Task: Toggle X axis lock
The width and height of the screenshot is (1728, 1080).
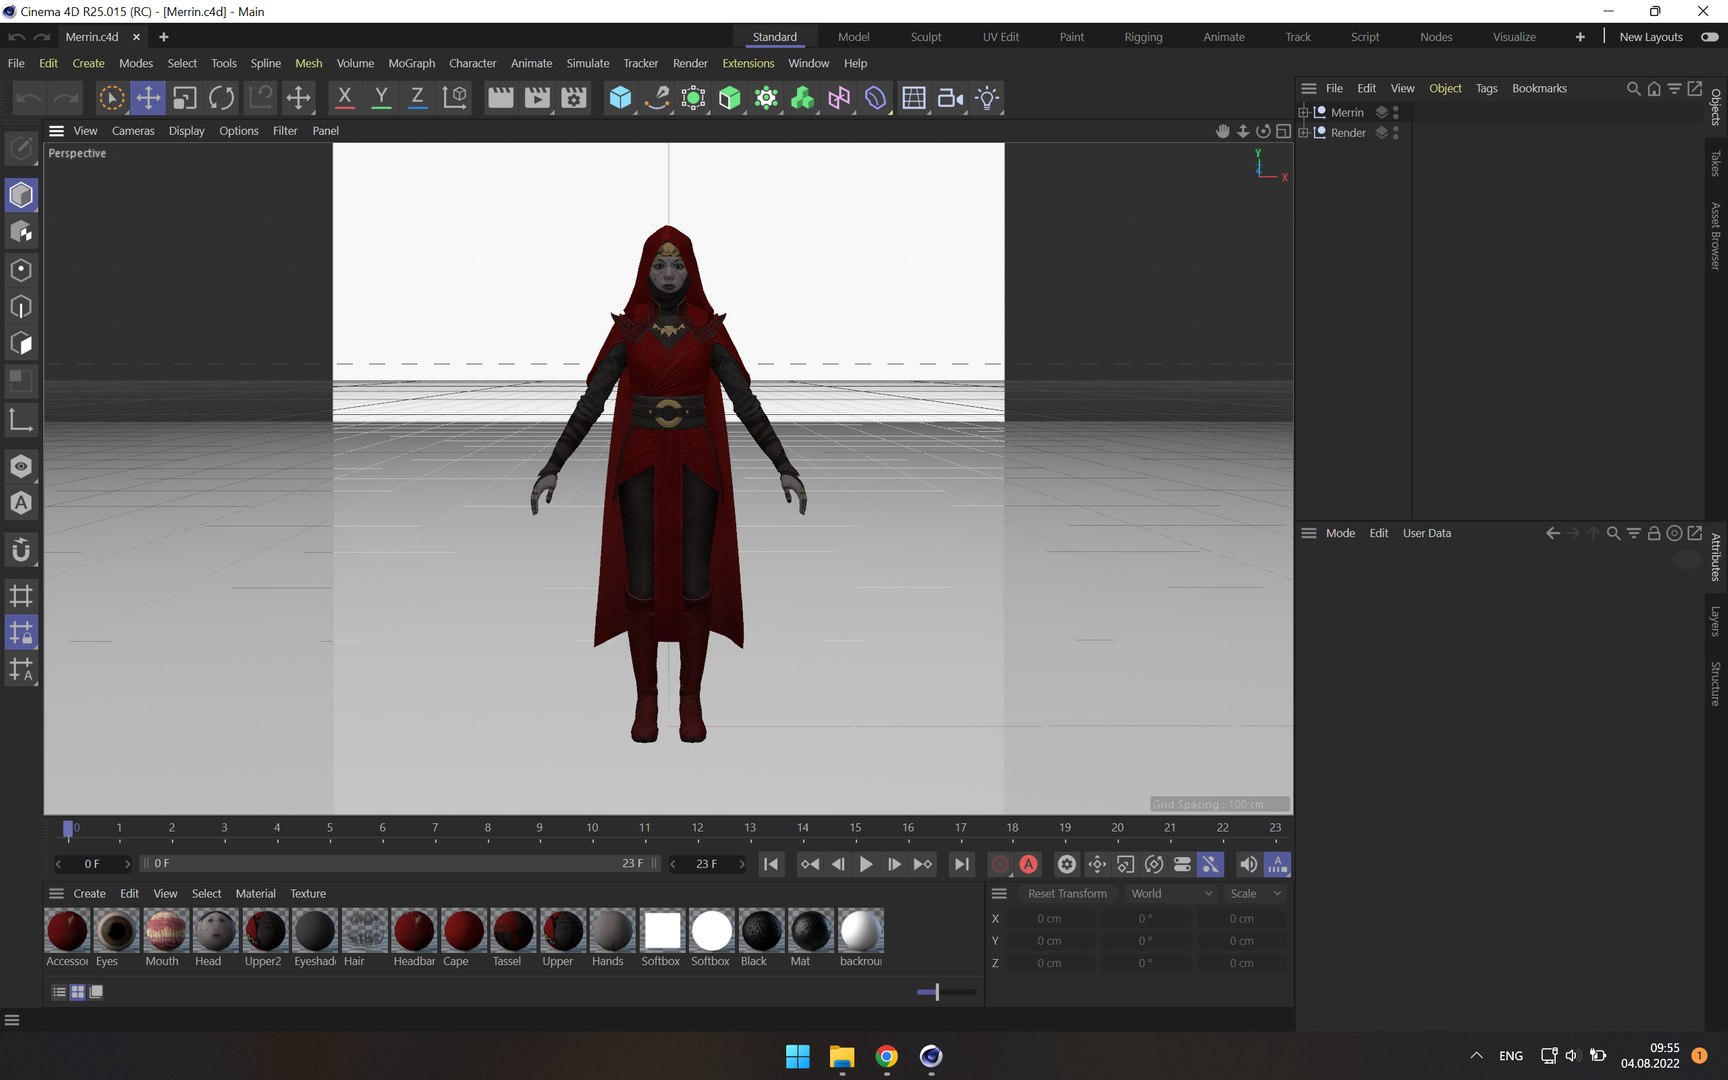Action: (x=344, y=98)
